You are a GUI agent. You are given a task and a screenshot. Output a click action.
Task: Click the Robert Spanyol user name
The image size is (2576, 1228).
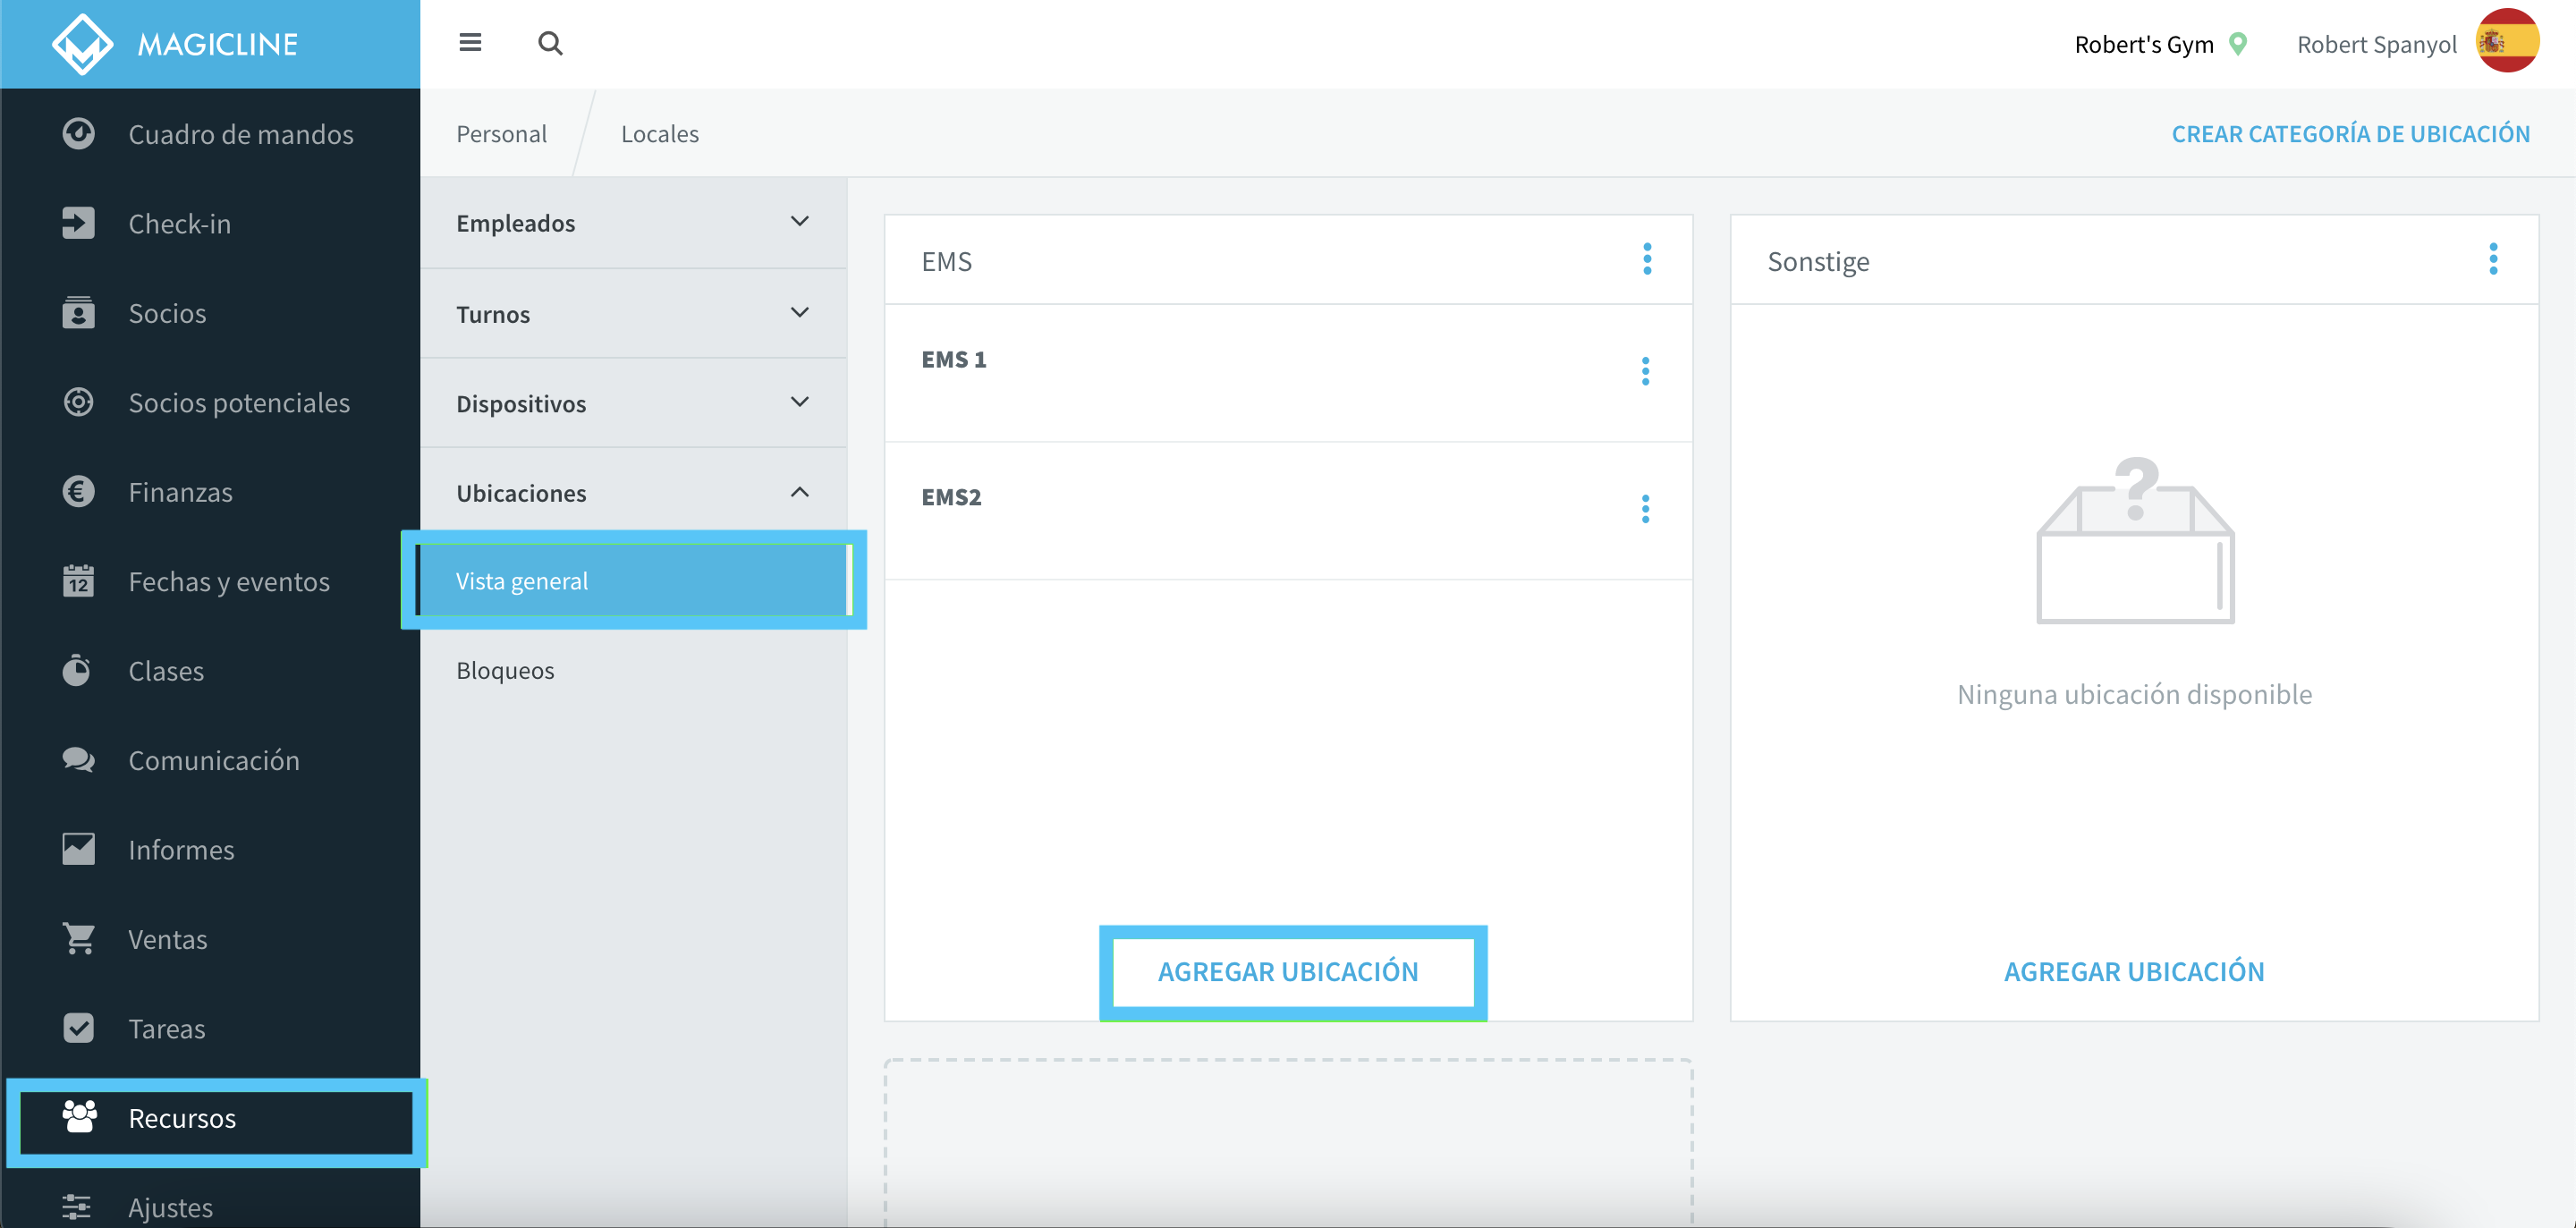[x=2376, y=44]
